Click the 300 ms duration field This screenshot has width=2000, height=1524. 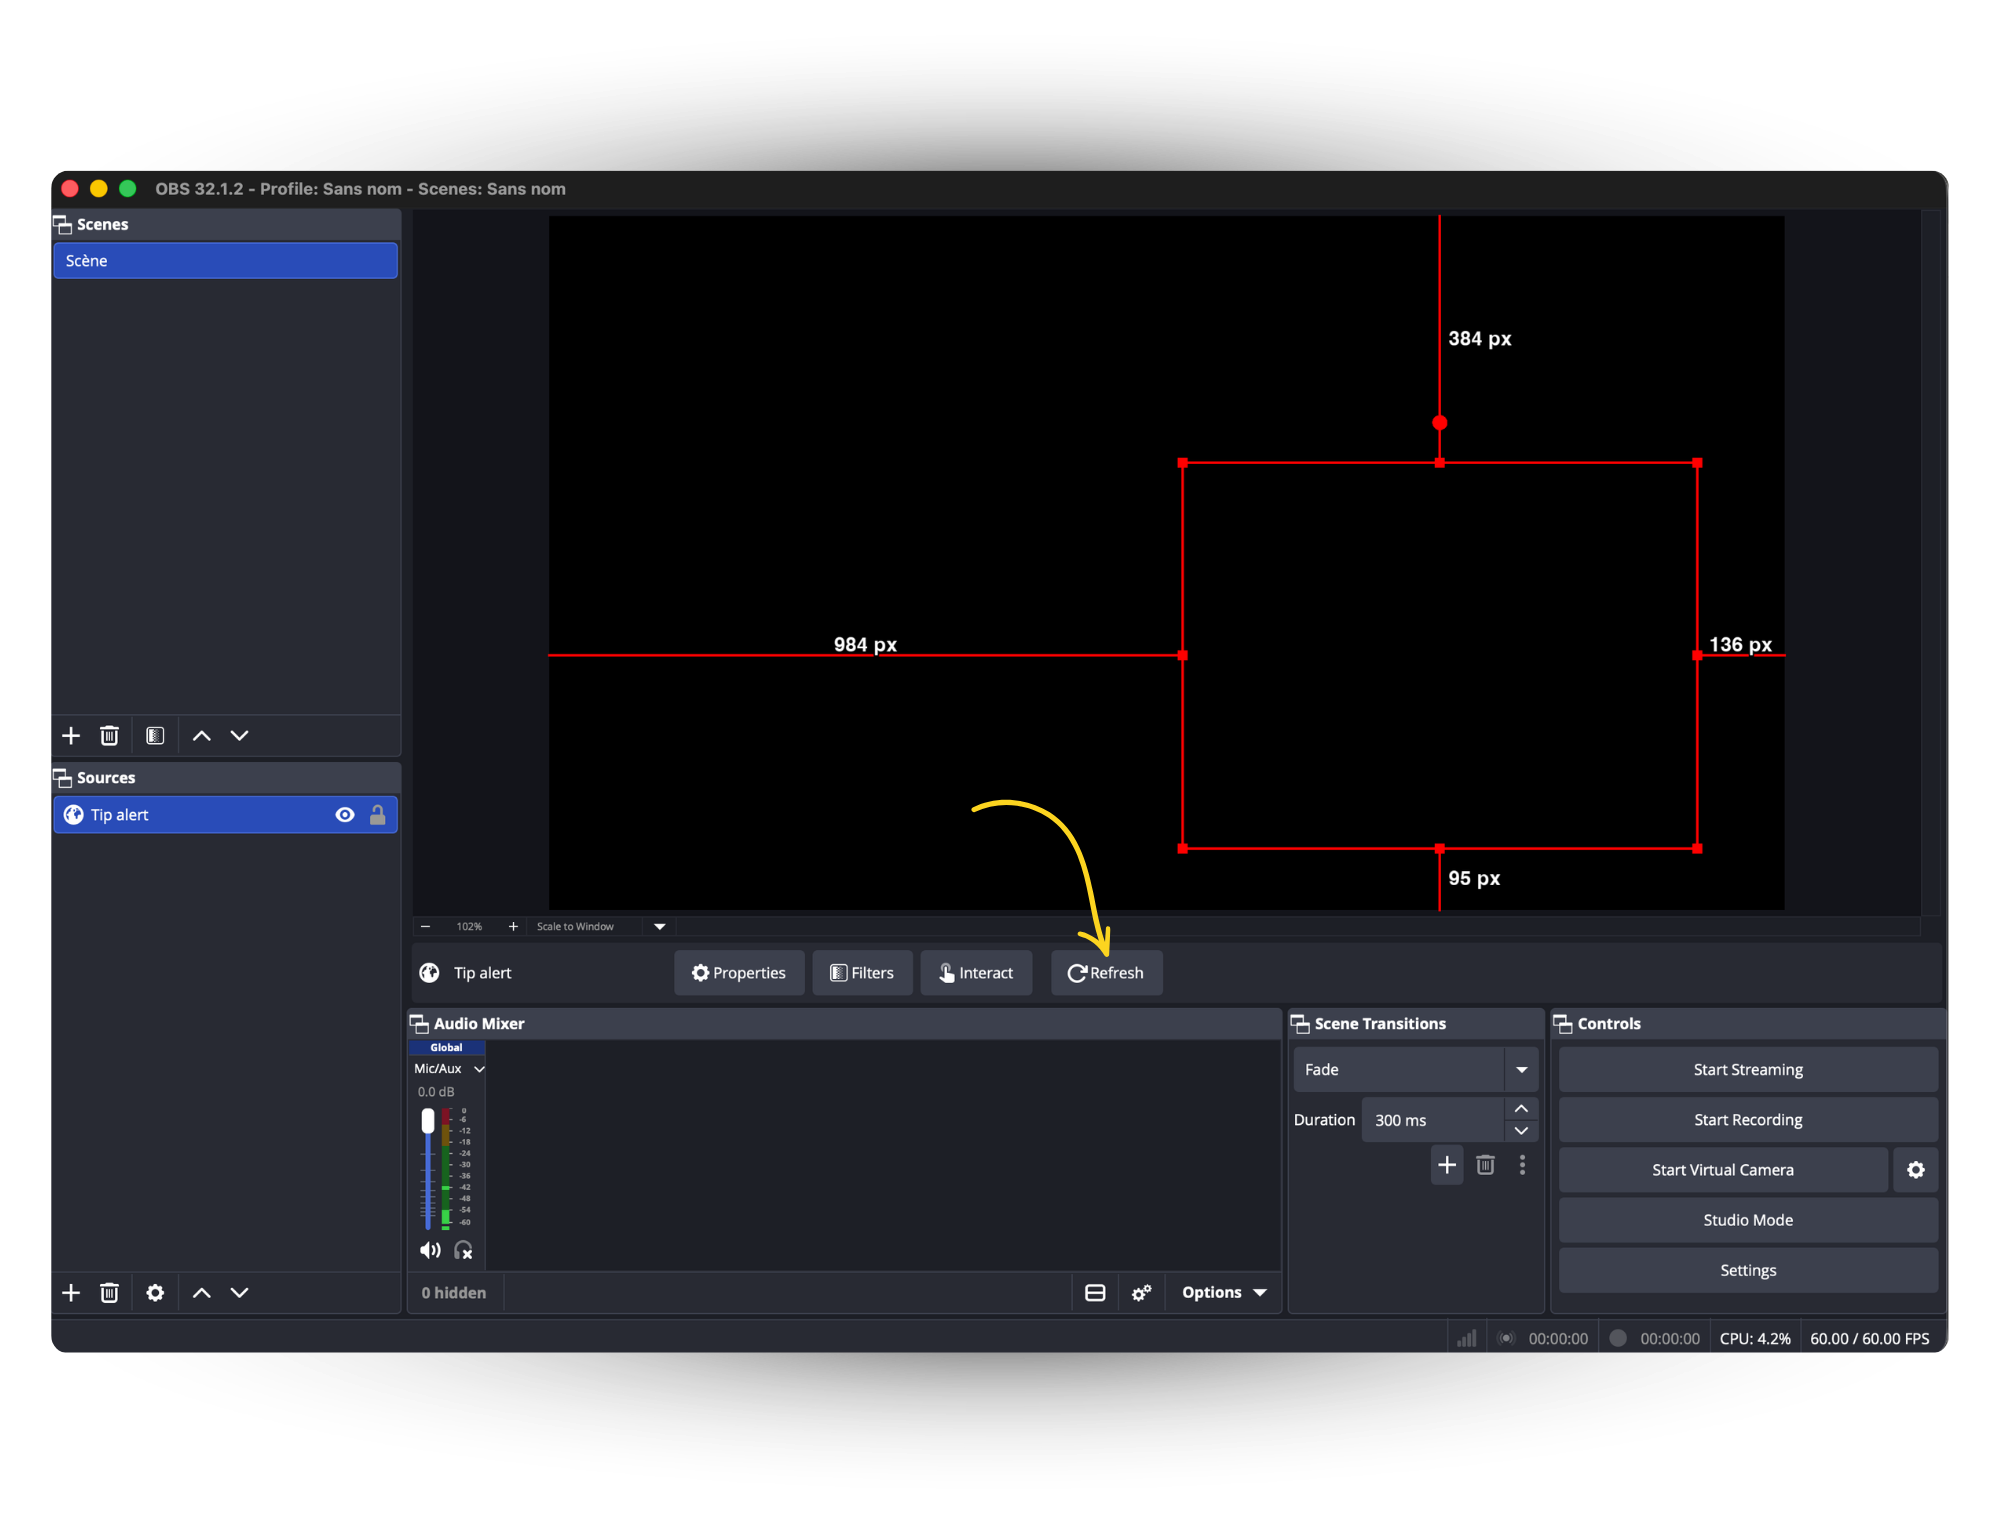[x=1434, y=1120]
